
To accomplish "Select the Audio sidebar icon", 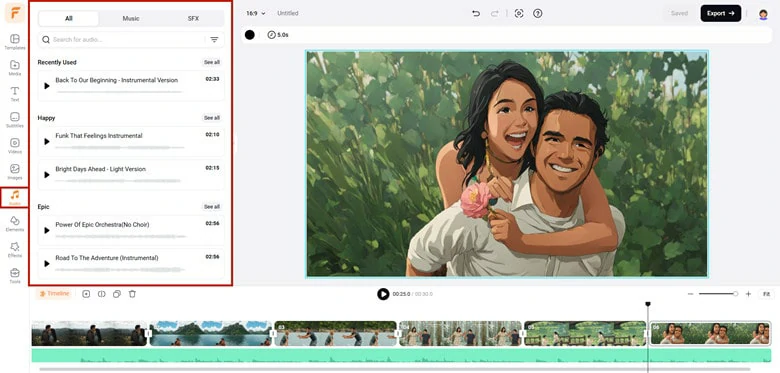I will click(15, 197).
